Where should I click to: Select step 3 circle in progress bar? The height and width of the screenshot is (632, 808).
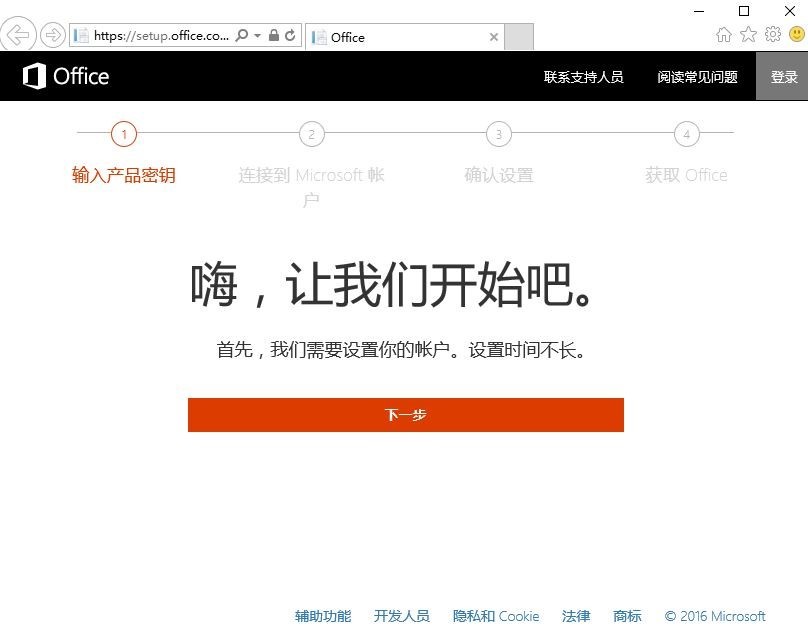point(499,134)
